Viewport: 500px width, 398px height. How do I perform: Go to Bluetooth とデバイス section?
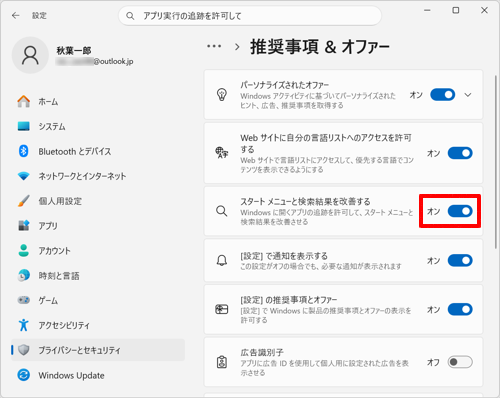point(98,151)
